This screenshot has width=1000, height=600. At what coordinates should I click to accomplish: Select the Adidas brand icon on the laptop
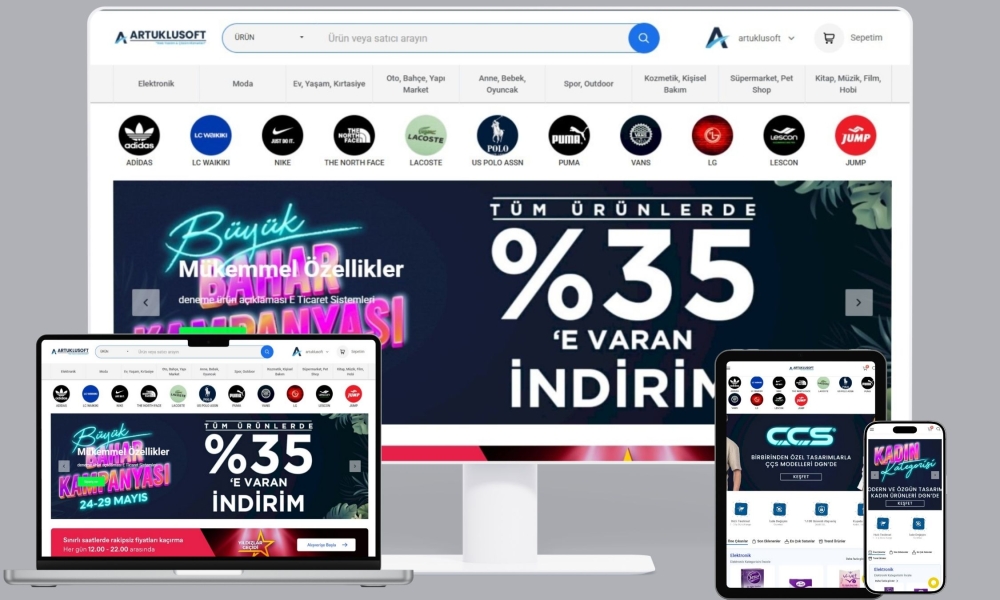(61, 394)
